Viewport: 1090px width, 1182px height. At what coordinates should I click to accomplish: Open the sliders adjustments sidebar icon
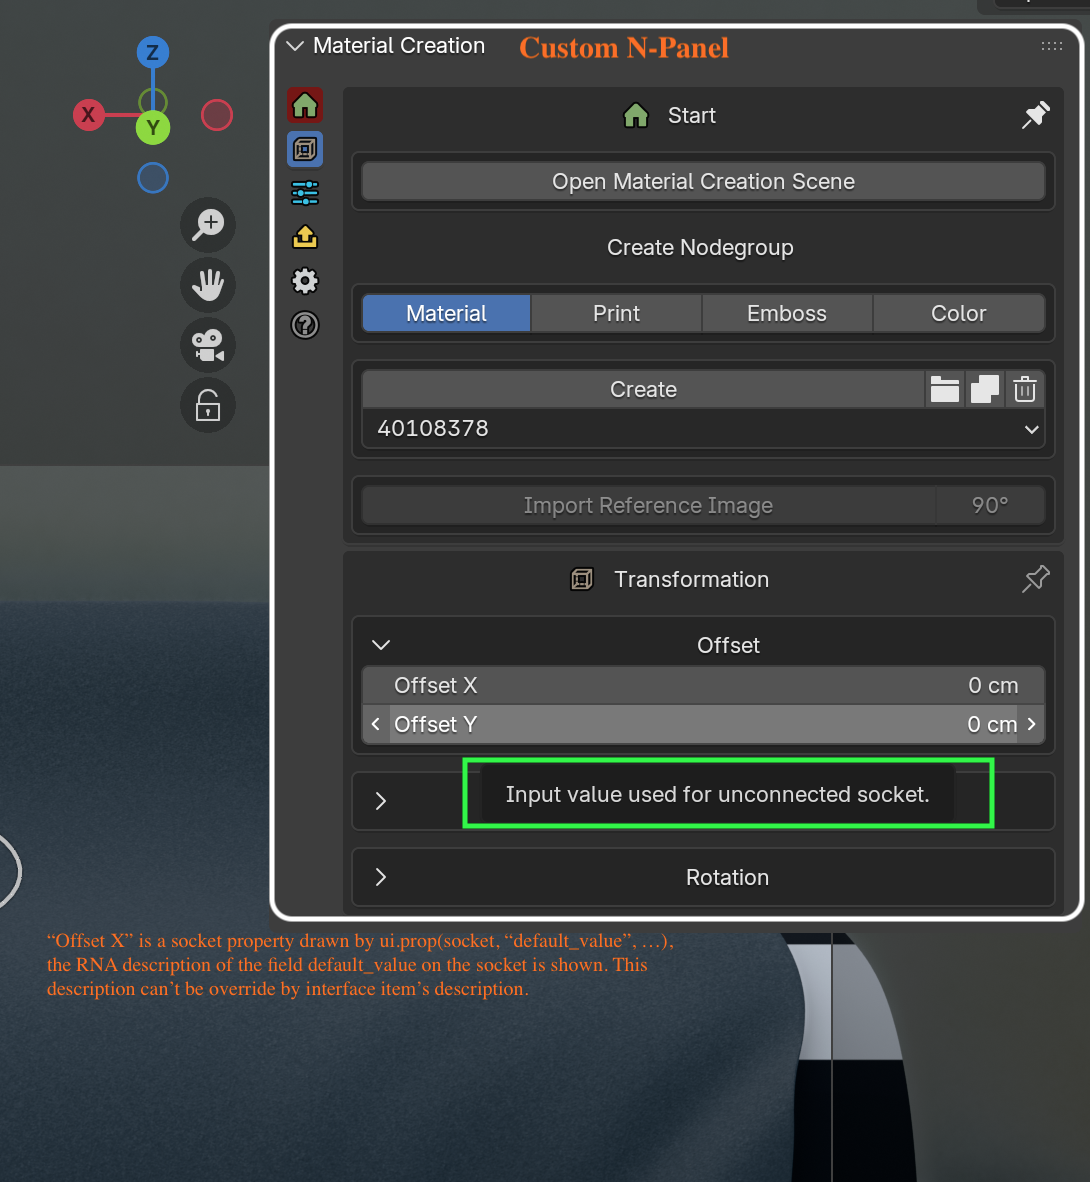click(305, 193)
